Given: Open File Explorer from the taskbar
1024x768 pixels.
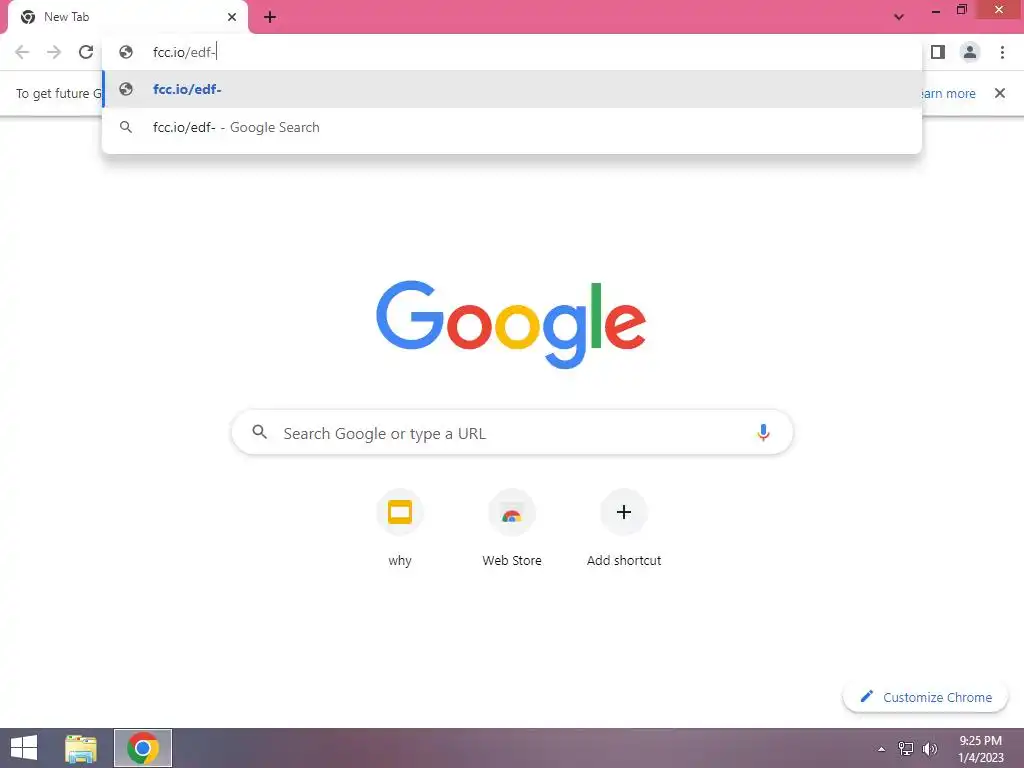Looking at the screenshot, I should pos(81,748).
